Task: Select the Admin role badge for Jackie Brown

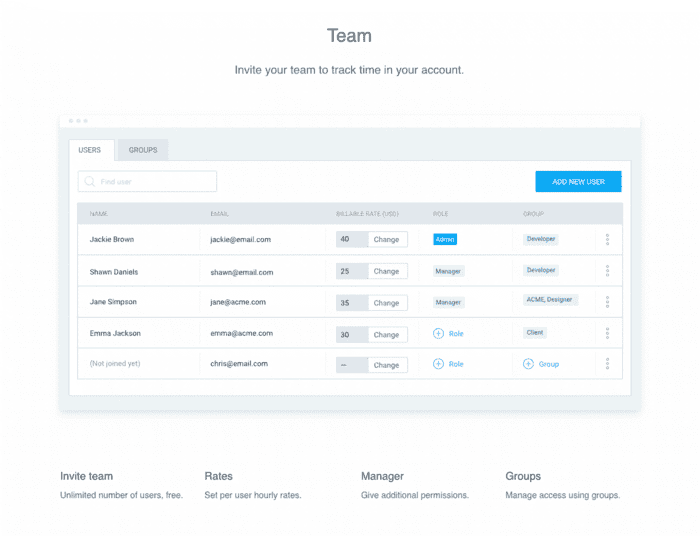Action: 445,239
